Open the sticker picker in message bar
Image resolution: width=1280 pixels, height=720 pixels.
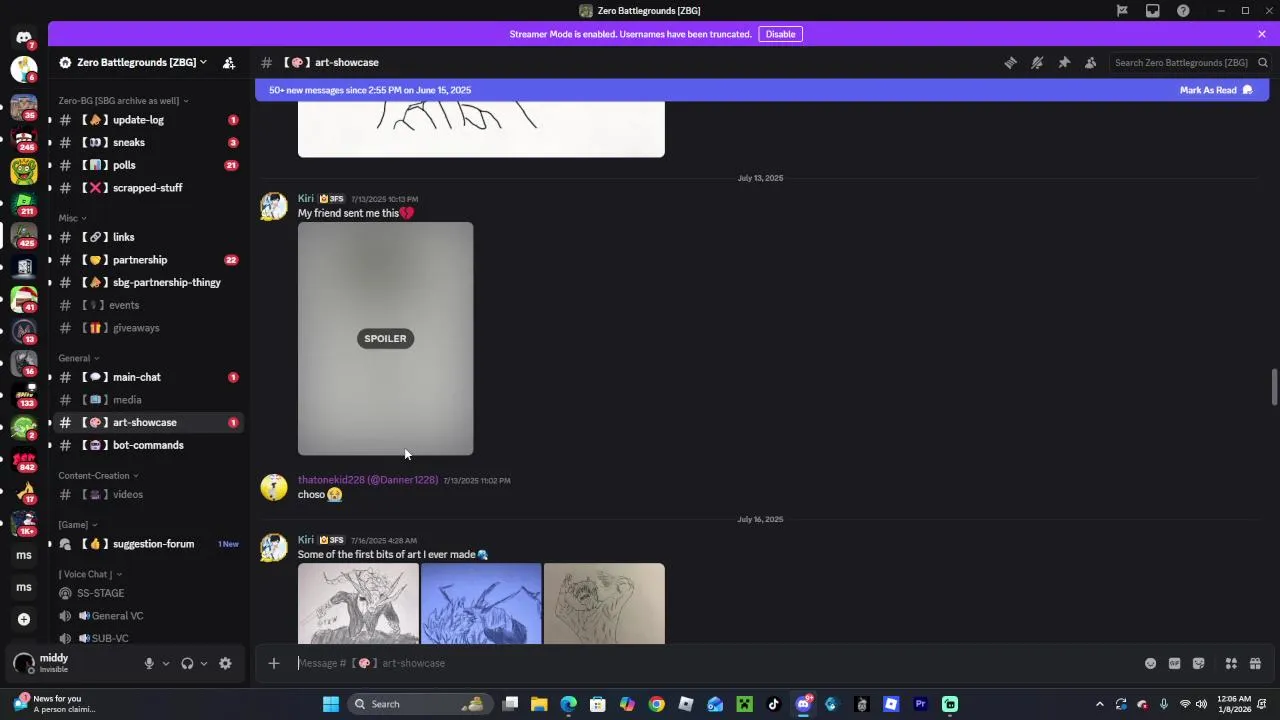[1199, 663]
